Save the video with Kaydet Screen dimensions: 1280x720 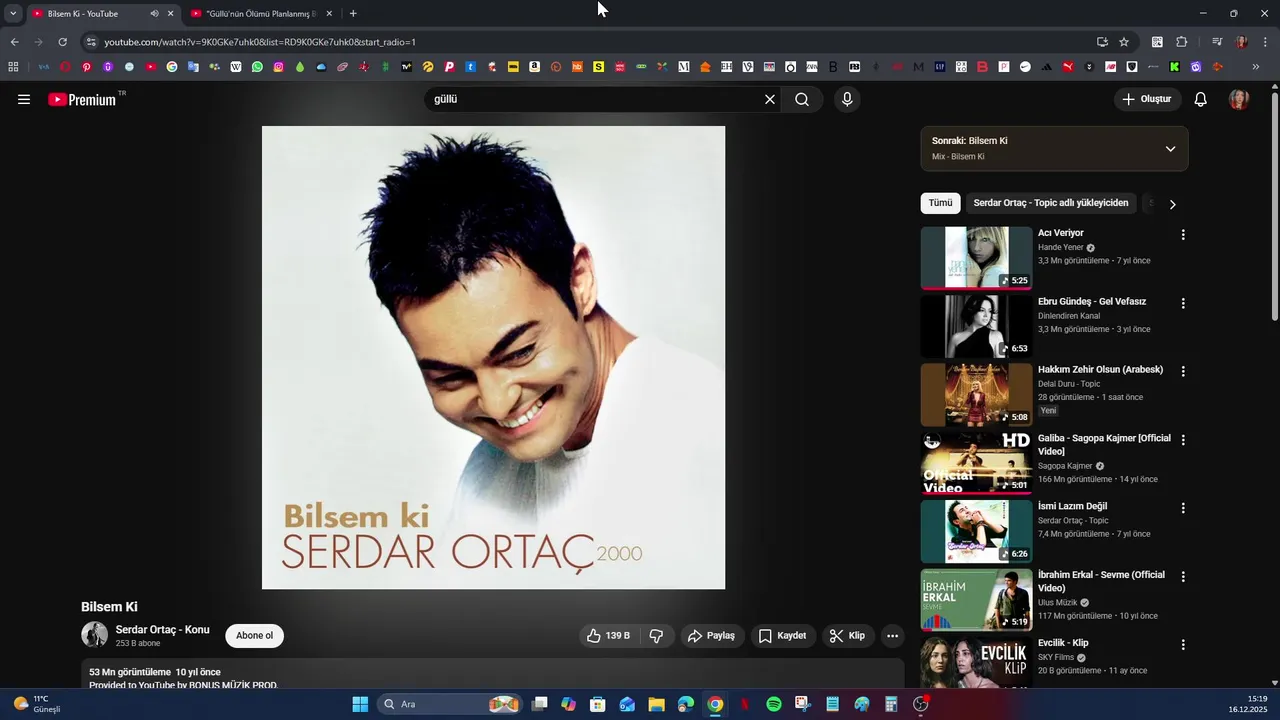782,636
